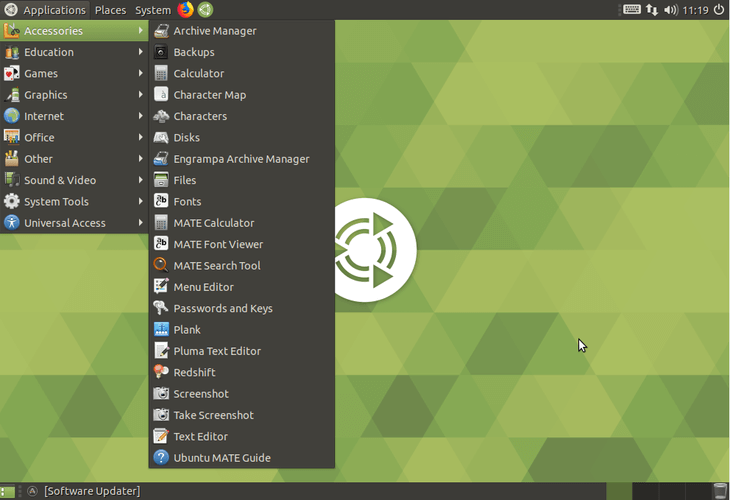Select the Other category
This screenshot has width=730, height=500.
tap(74, 159)
